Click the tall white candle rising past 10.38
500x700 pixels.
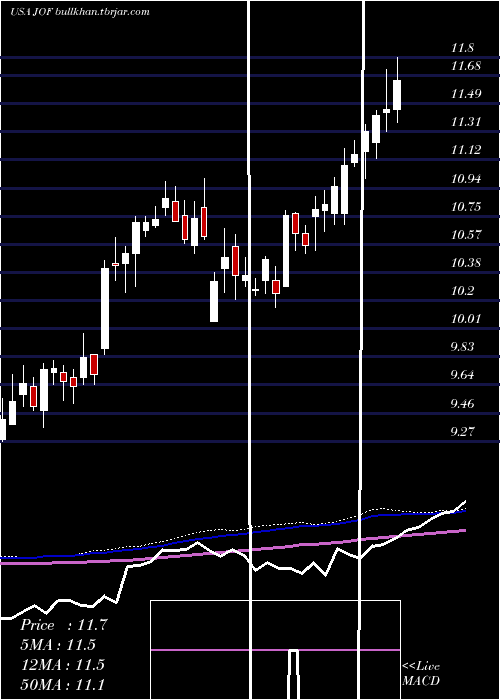[x=105, y=308]
